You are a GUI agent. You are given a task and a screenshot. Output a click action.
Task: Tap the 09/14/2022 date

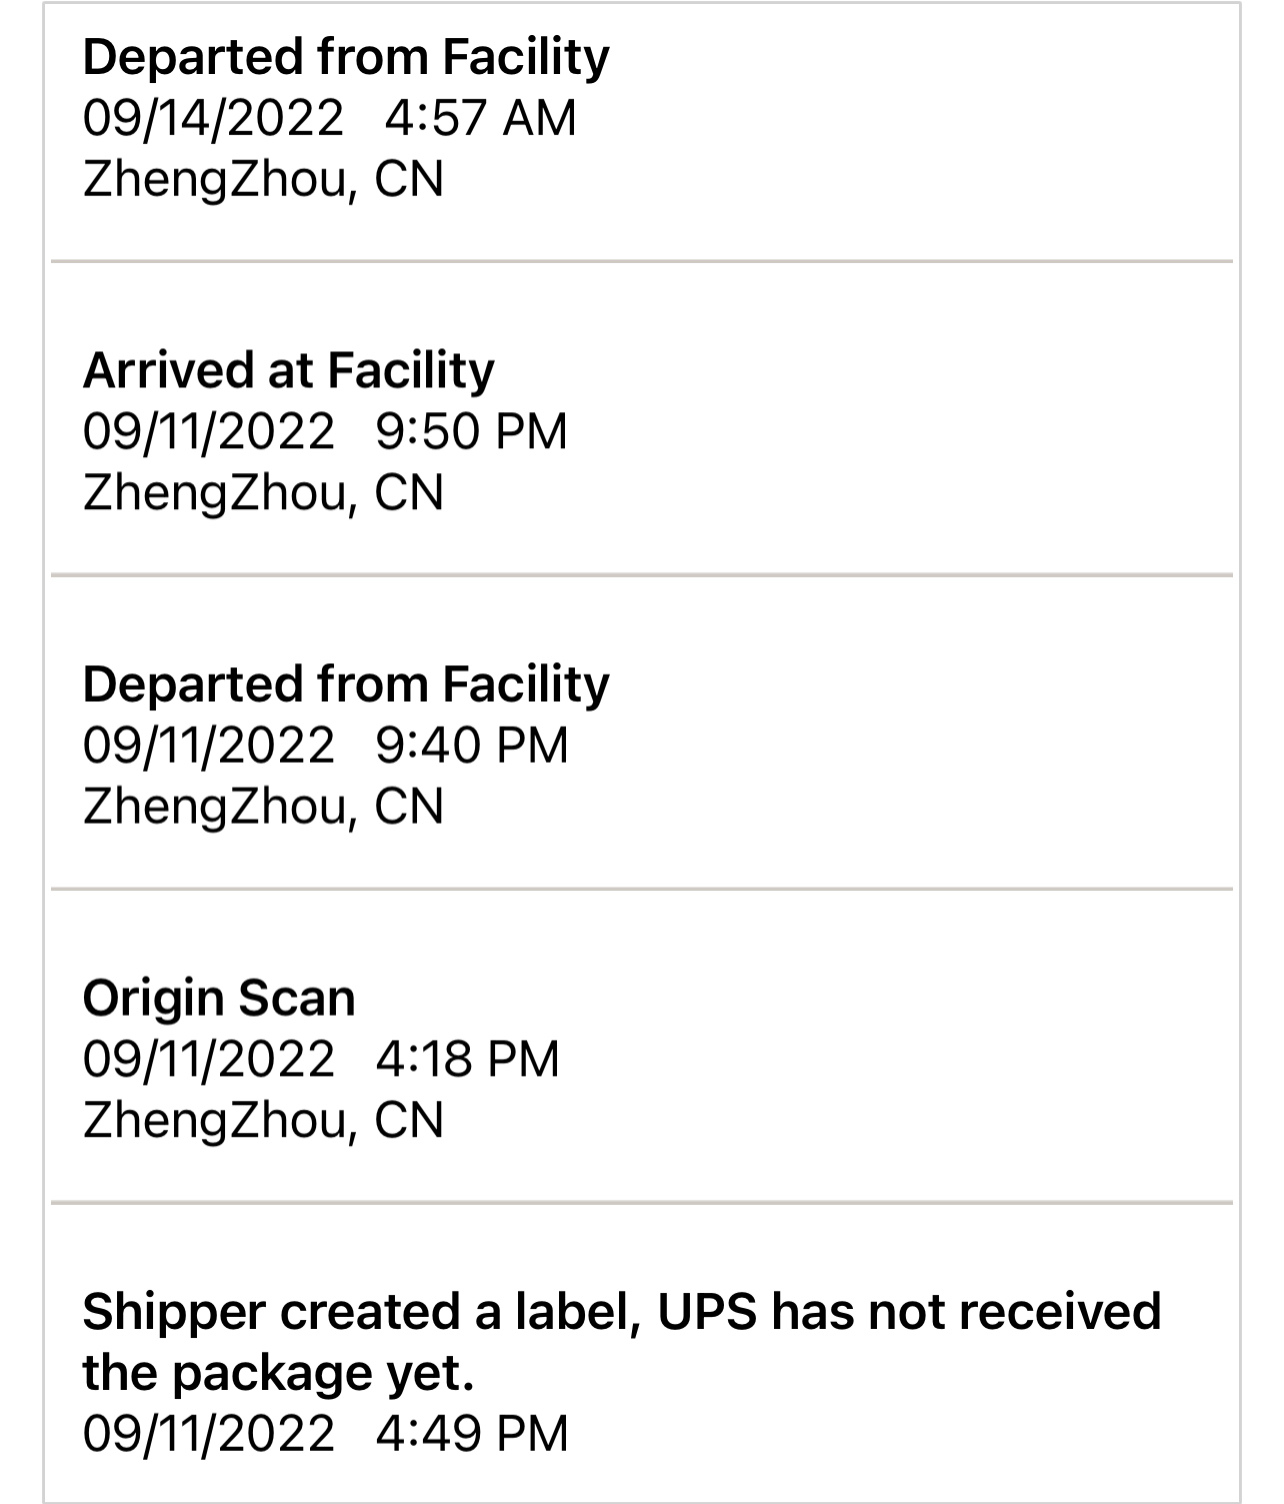(213, 118)
